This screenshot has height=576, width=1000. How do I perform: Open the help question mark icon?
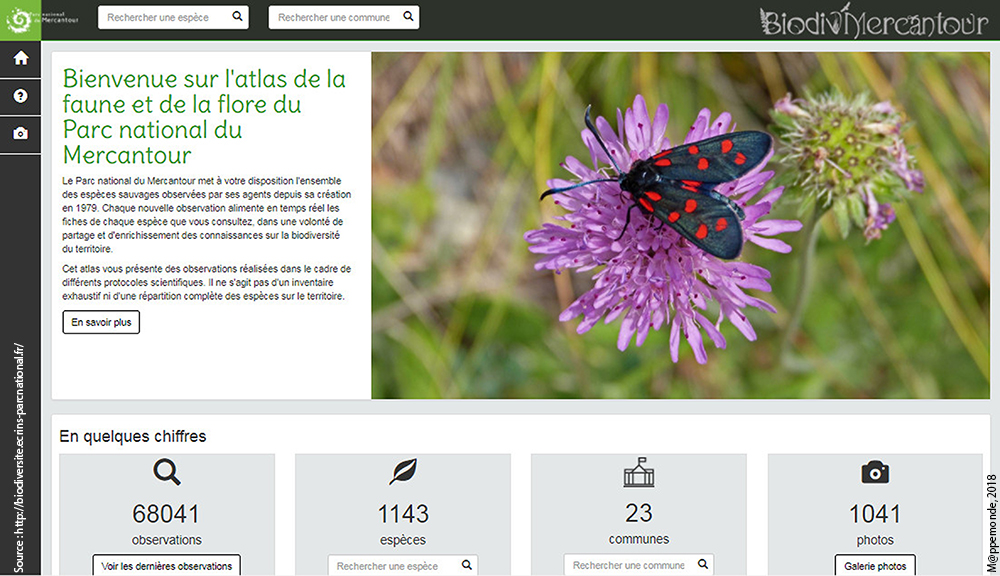tap(21, 96)
